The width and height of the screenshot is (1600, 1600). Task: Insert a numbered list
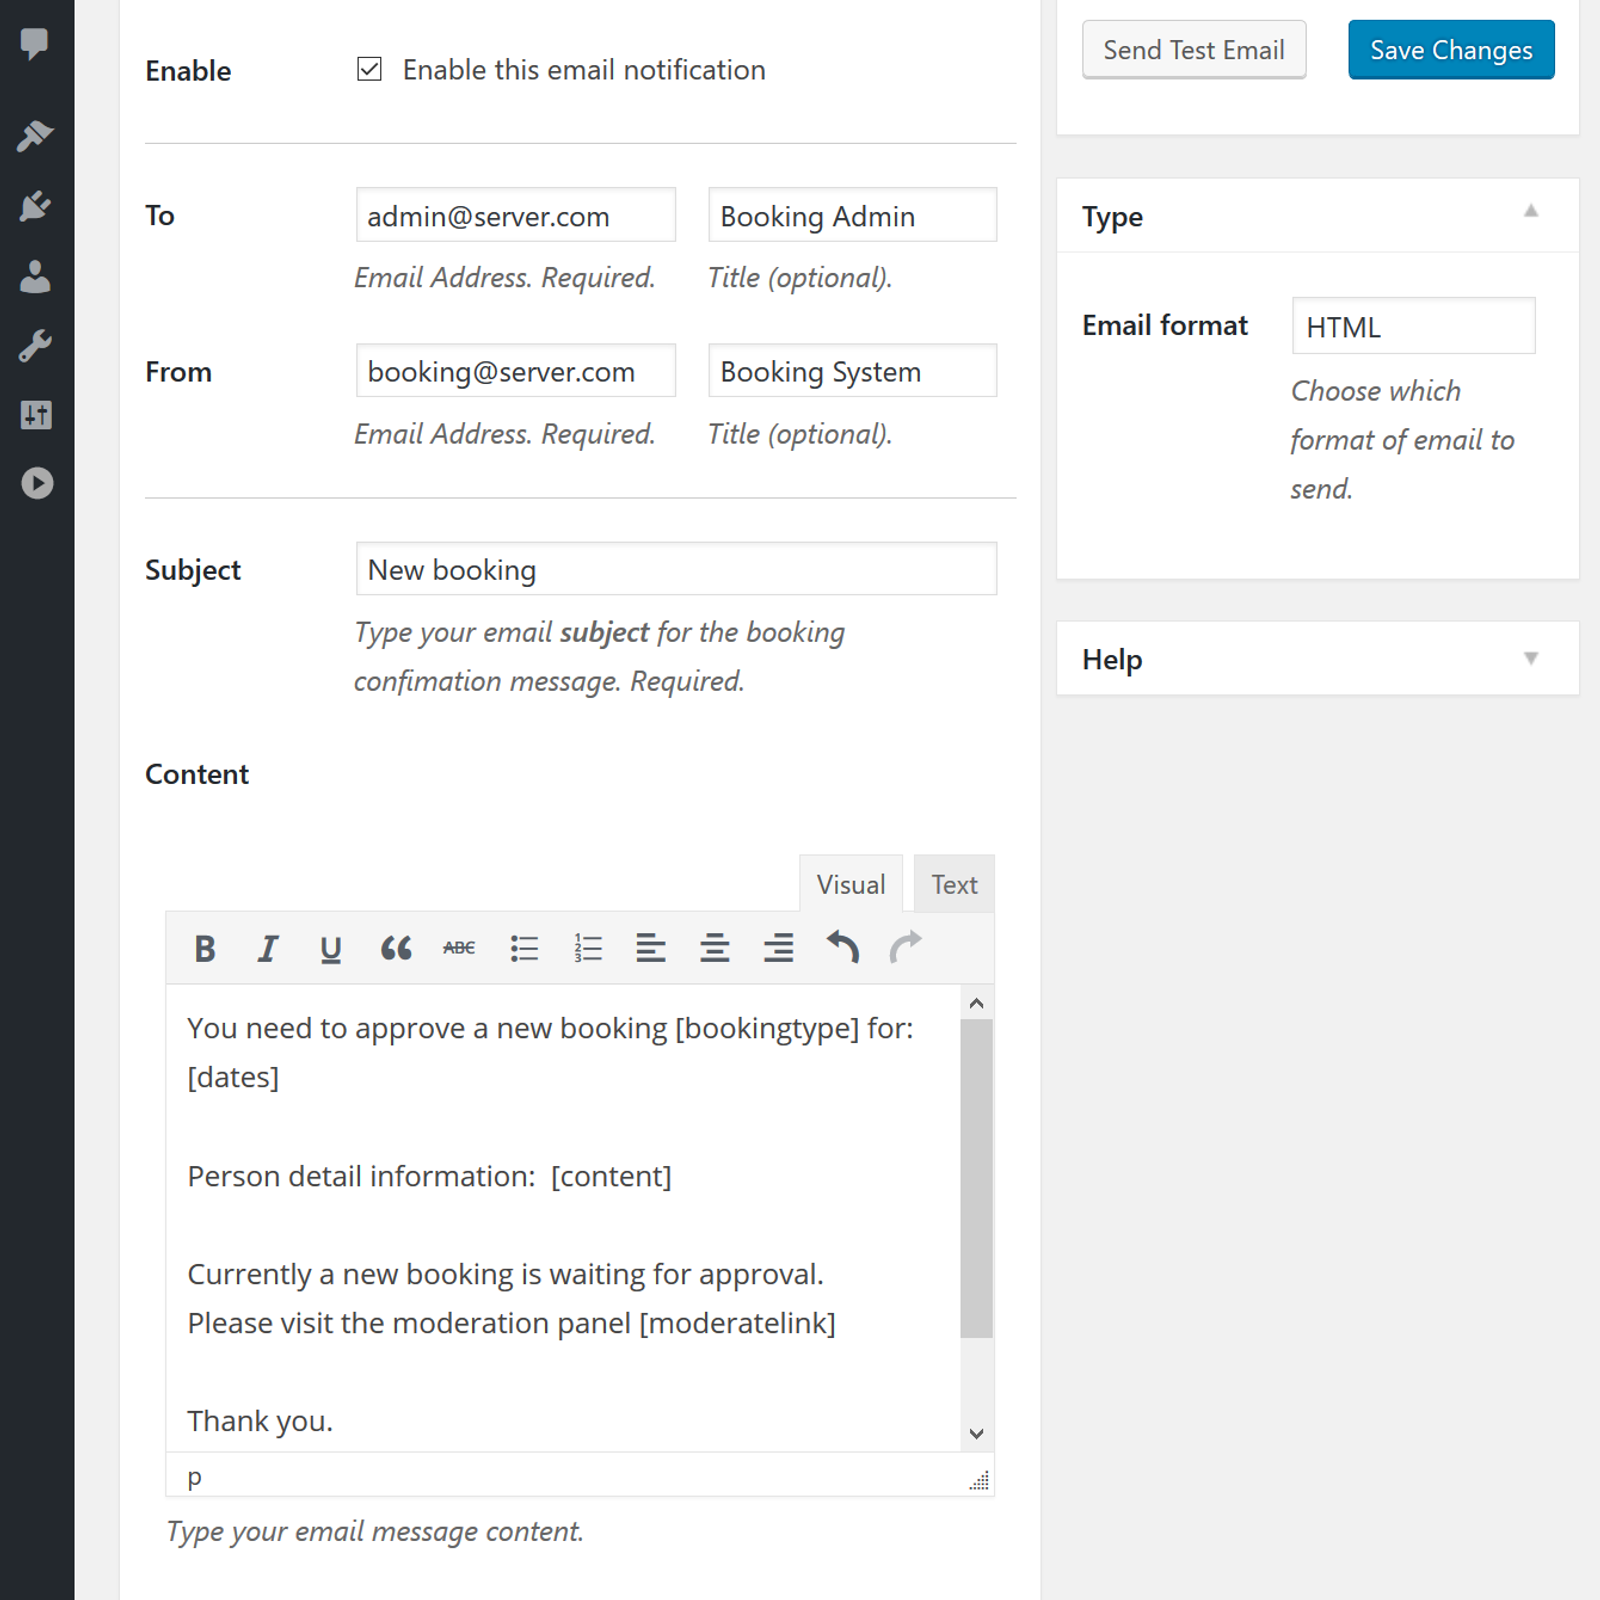pyautogui.click(x=588, y=948)
